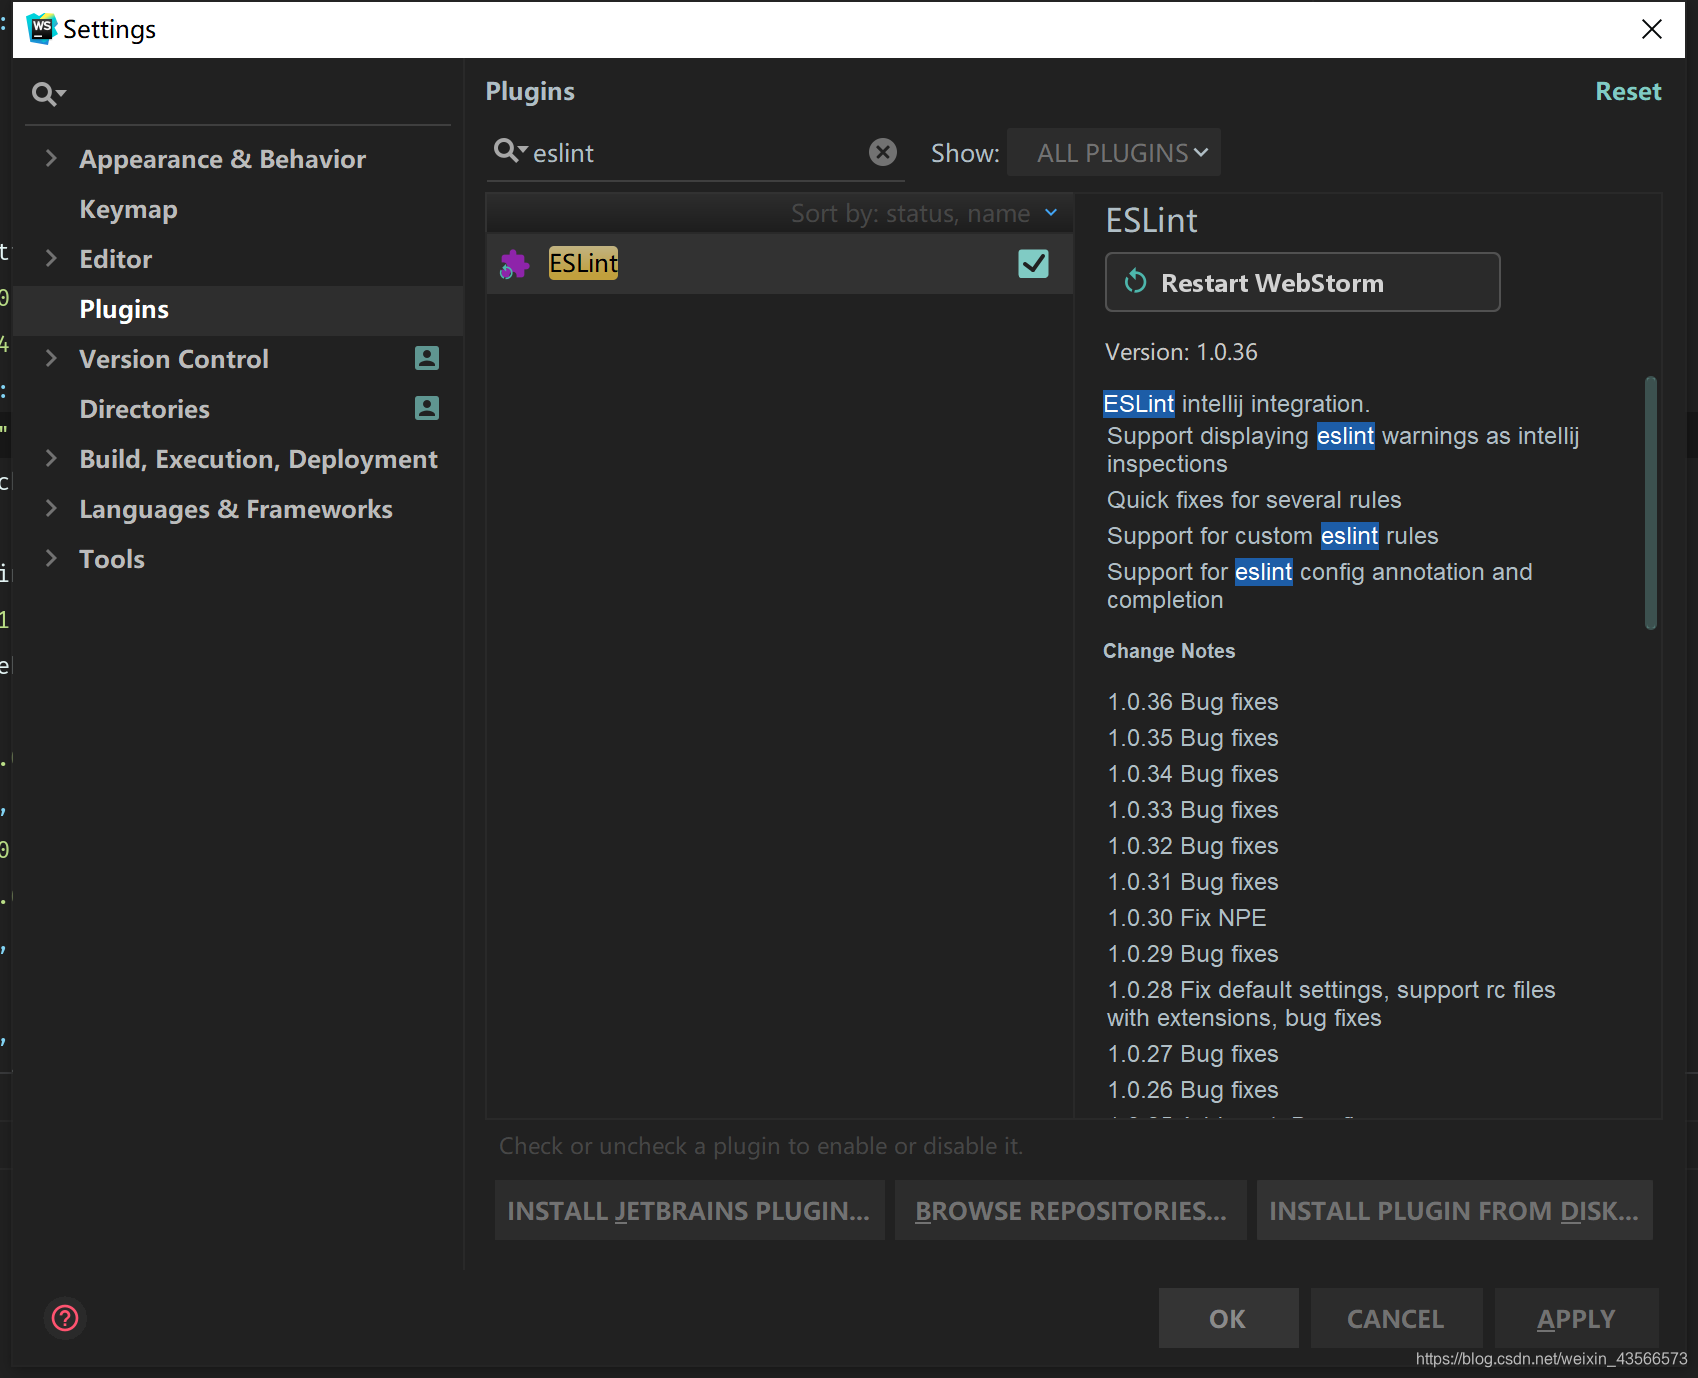
Task: Click Browse Repositories button
Action: point(1070,1210)
